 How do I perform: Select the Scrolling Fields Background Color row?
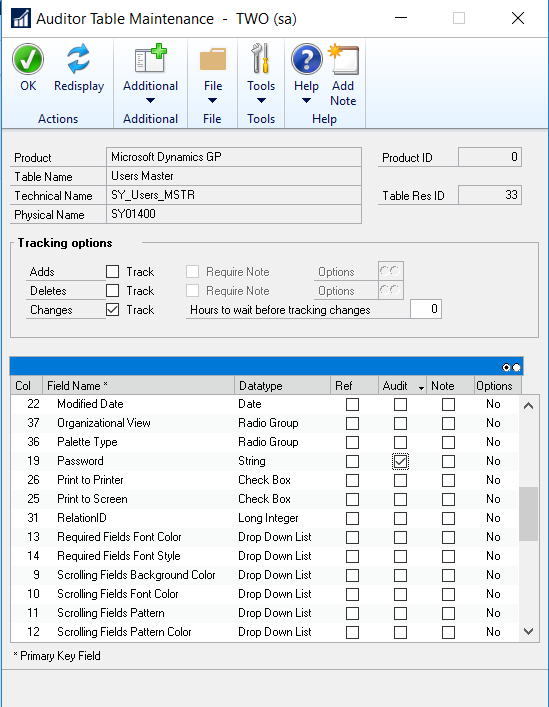pos(265,574)
